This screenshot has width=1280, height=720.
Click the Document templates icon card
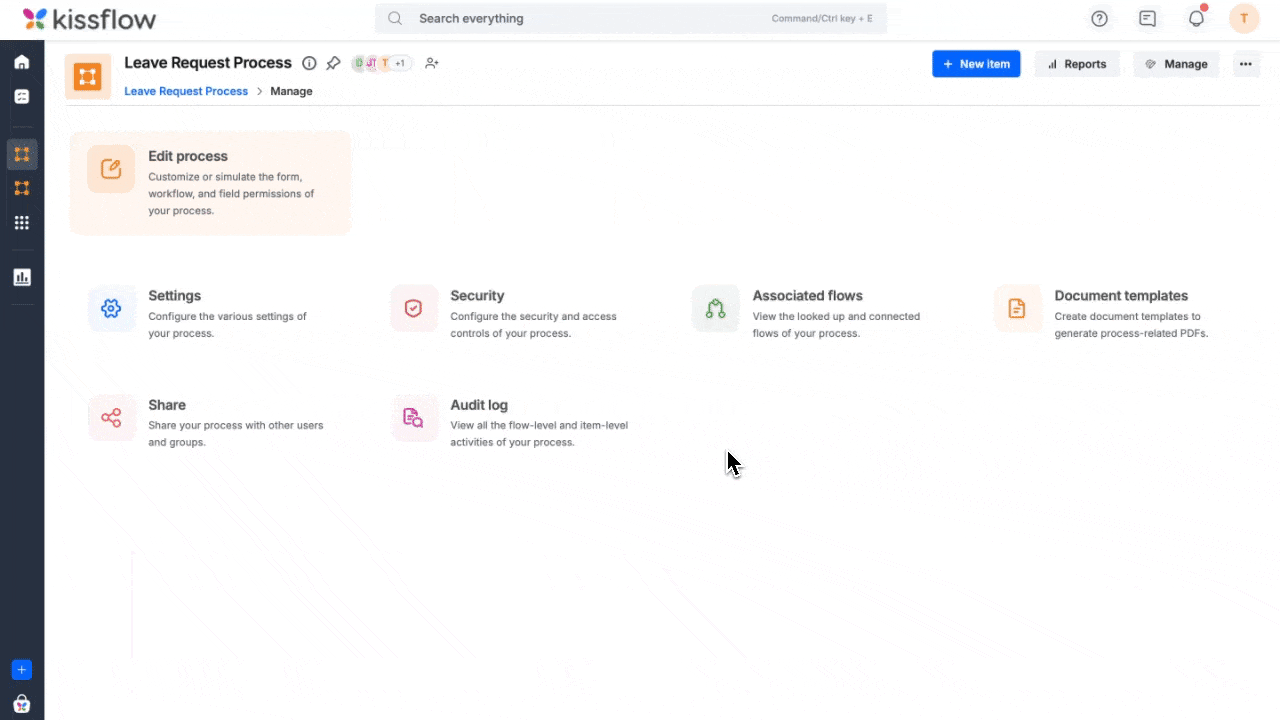pos(1017,309)
